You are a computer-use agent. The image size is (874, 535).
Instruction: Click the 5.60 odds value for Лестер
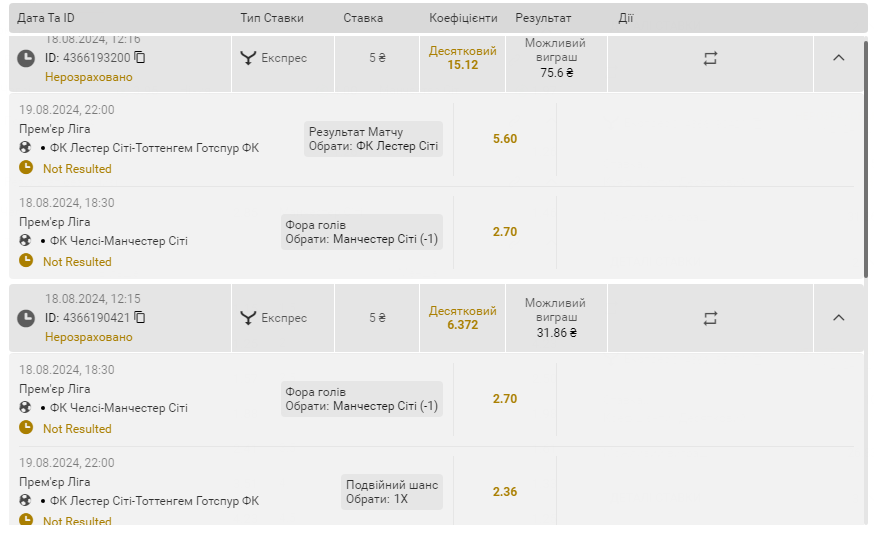coord(505,139)
